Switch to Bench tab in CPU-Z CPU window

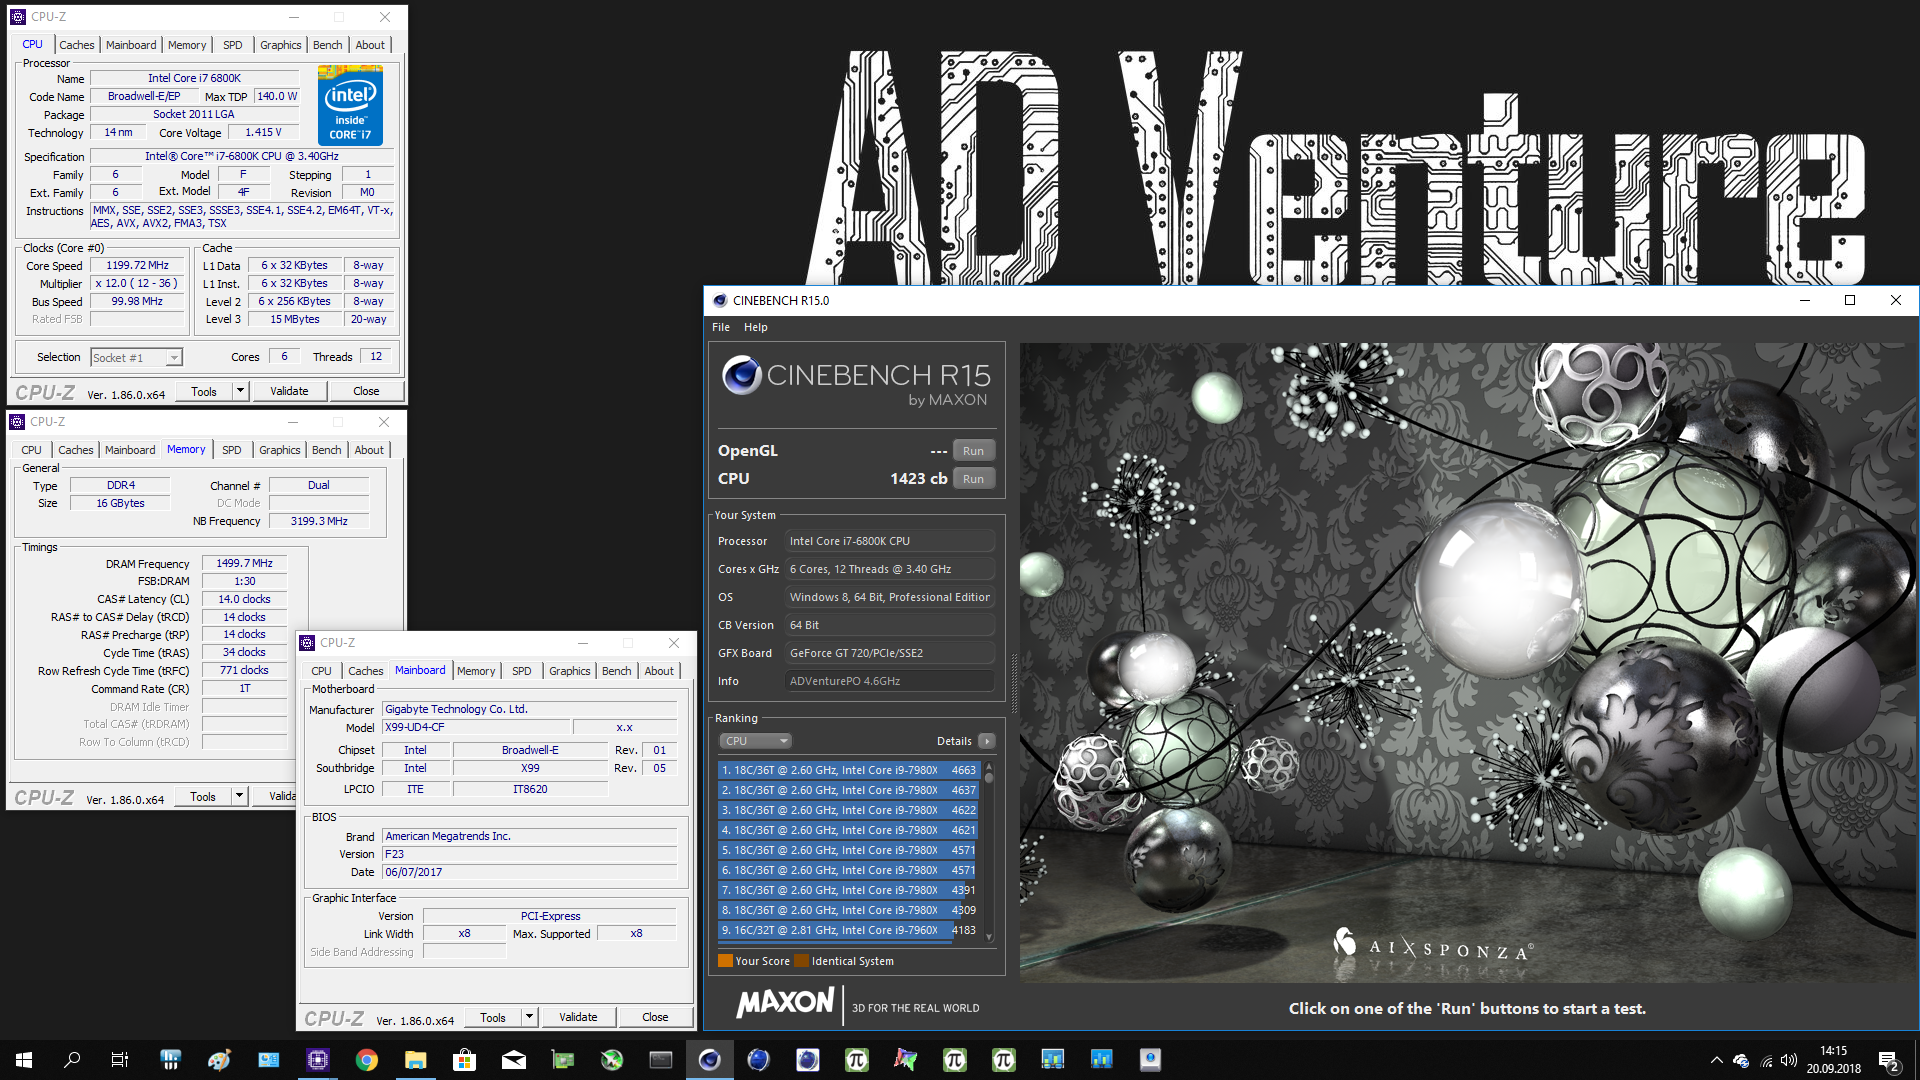327,45
